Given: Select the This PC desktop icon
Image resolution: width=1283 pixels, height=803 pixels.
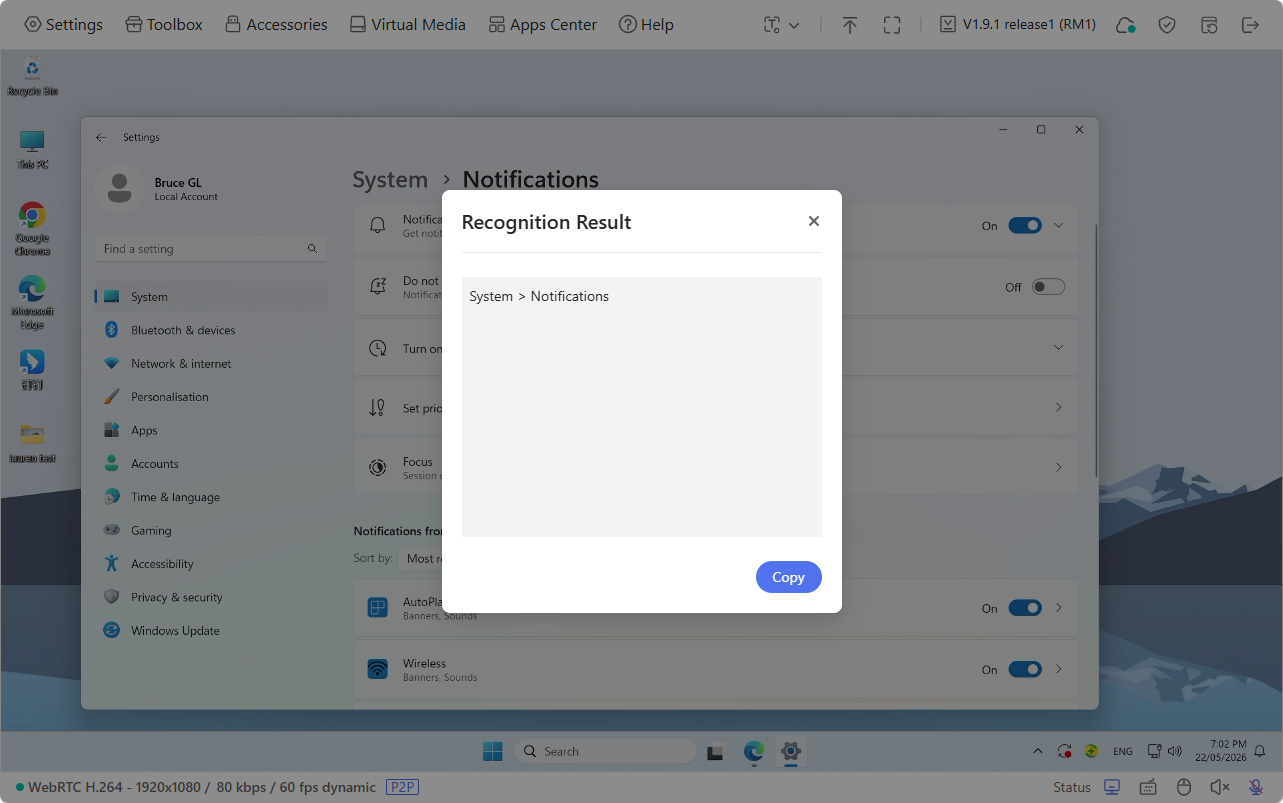Looking at the screenshot, I should [32, 149].
